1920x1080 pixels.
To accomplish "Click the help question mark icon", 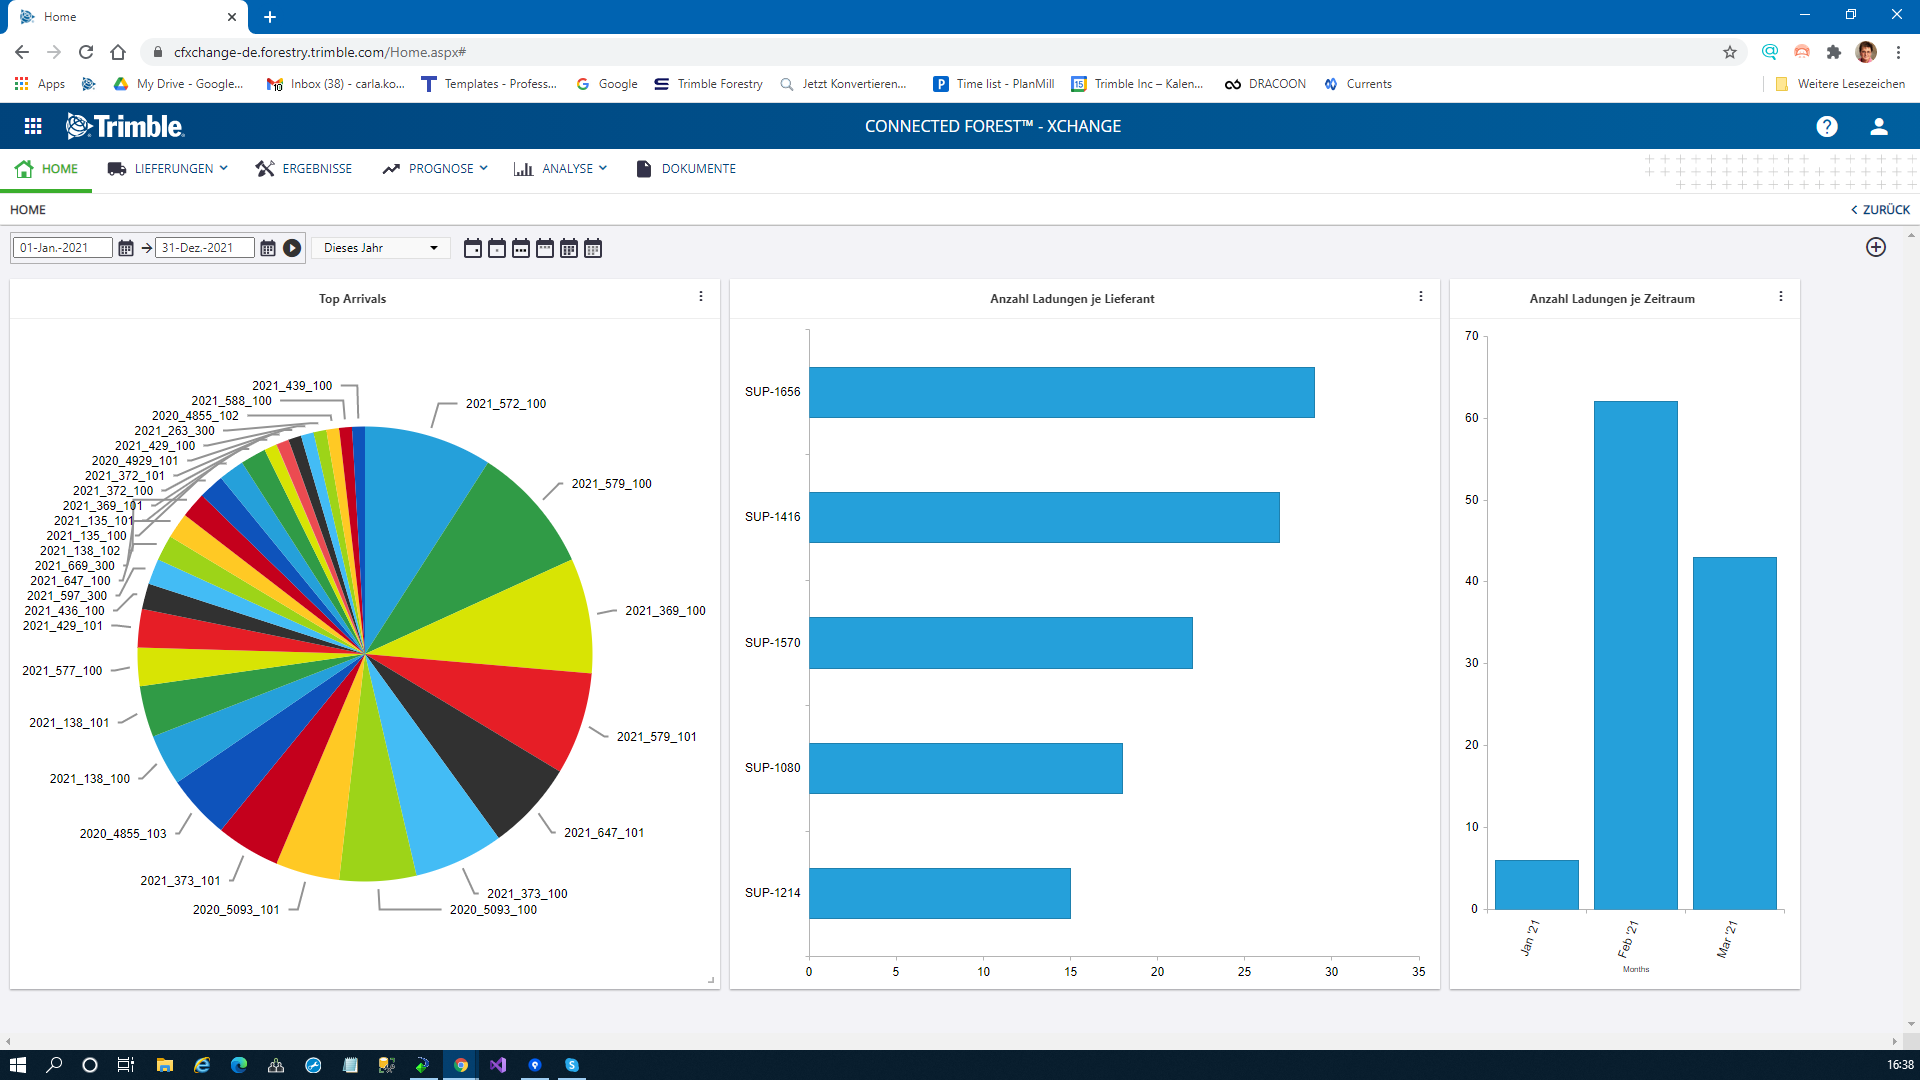I will pyautogui.click(x=1826, y=126).
